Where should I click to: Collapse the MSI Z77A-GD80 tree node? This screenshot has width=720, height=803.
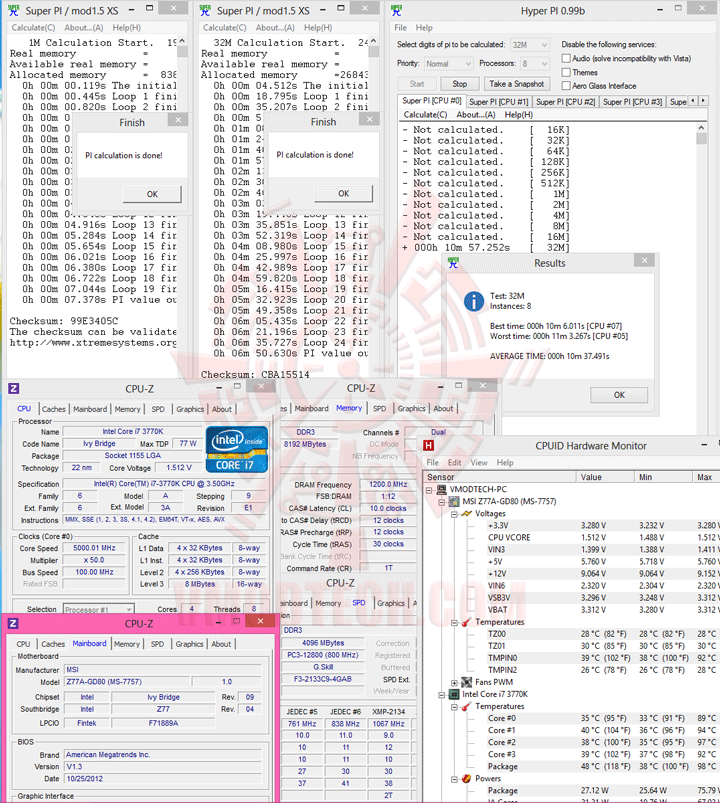pyautogui.click(x=441, y=502)
